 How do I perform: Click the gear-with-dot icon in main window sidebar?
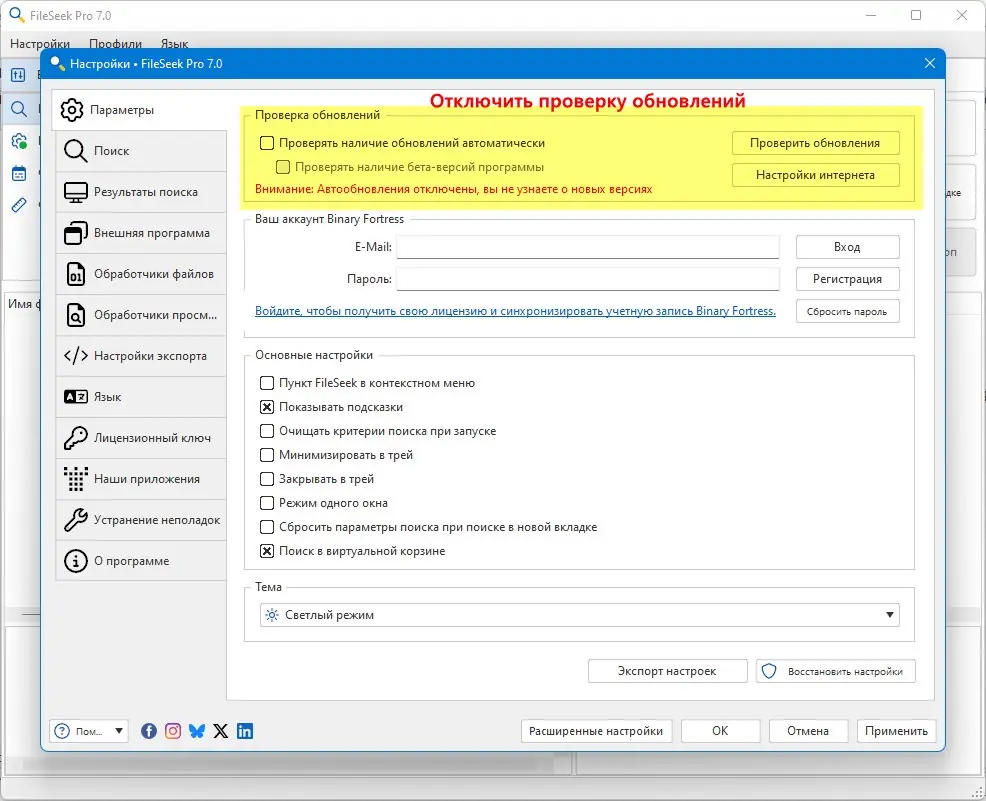(x=19, y=141)
